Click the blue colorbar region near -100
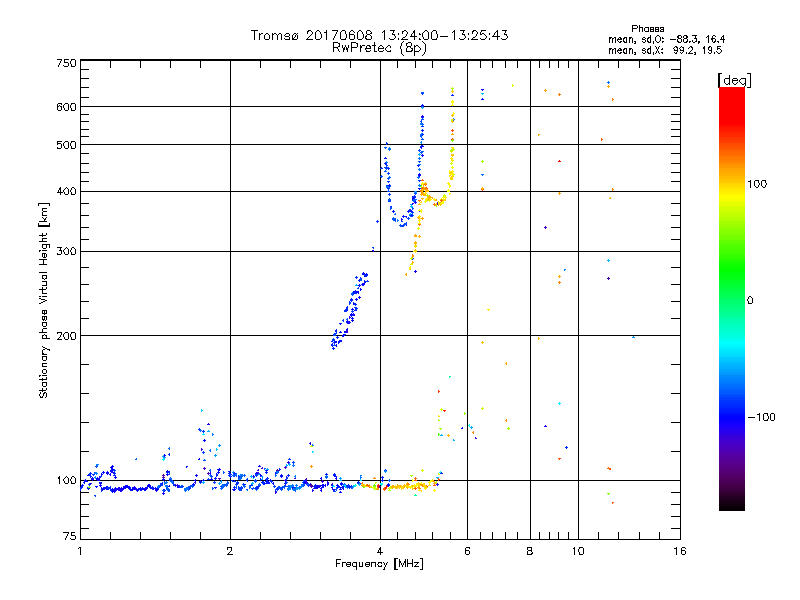The height and width of the screenshot is (600, 800). pyautogui.click(x=731, y=416)
